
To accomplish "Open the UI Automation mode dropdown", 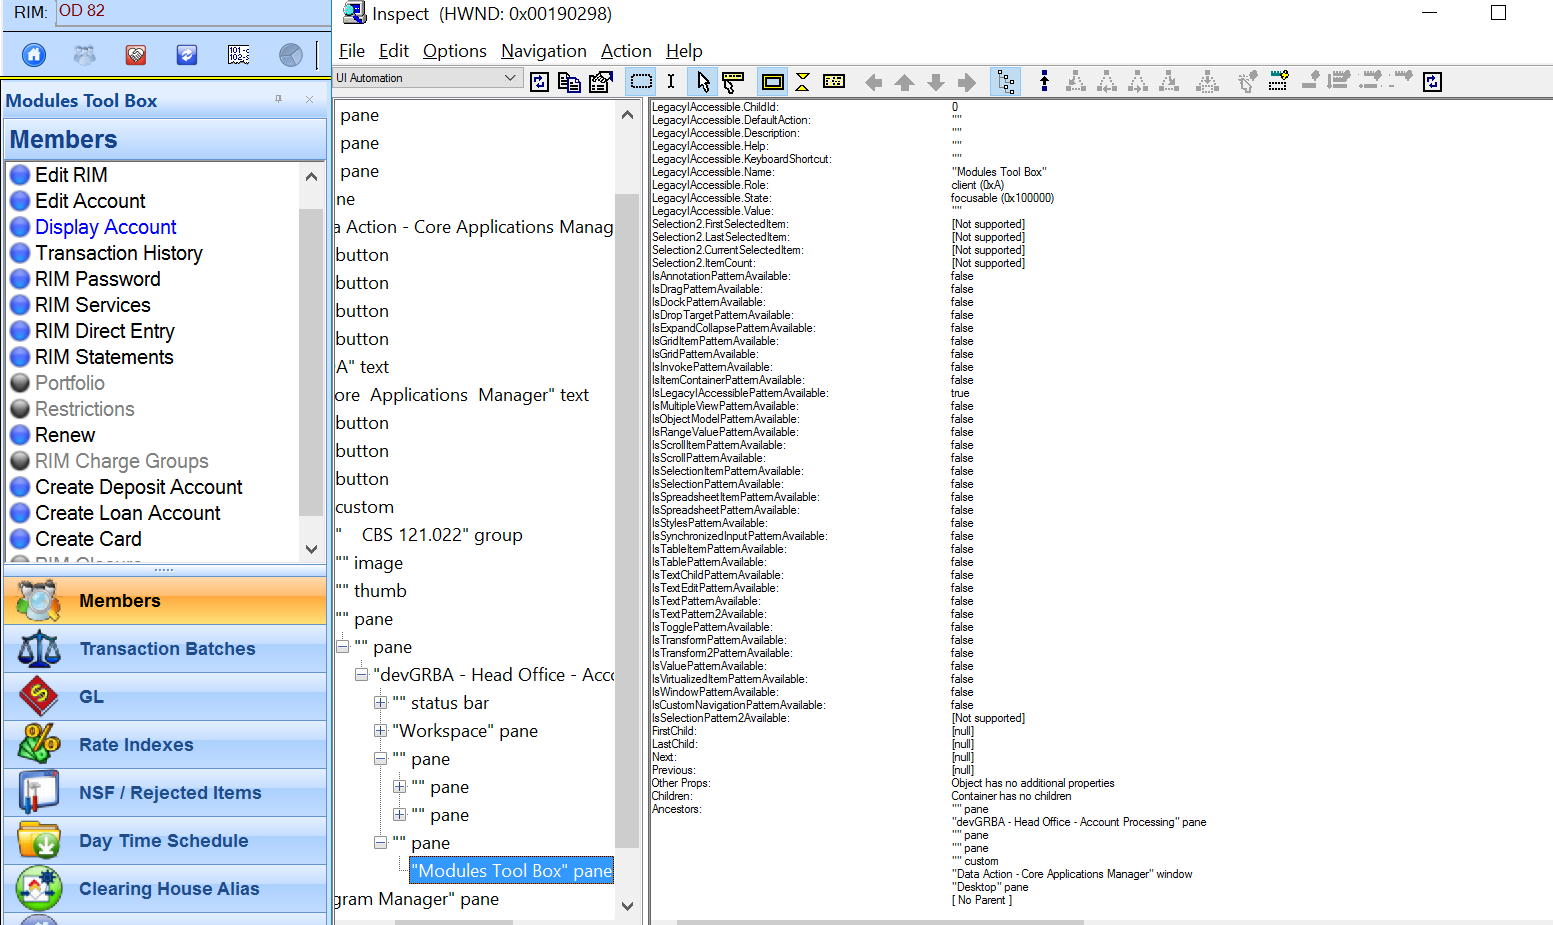I will [511, 77].
